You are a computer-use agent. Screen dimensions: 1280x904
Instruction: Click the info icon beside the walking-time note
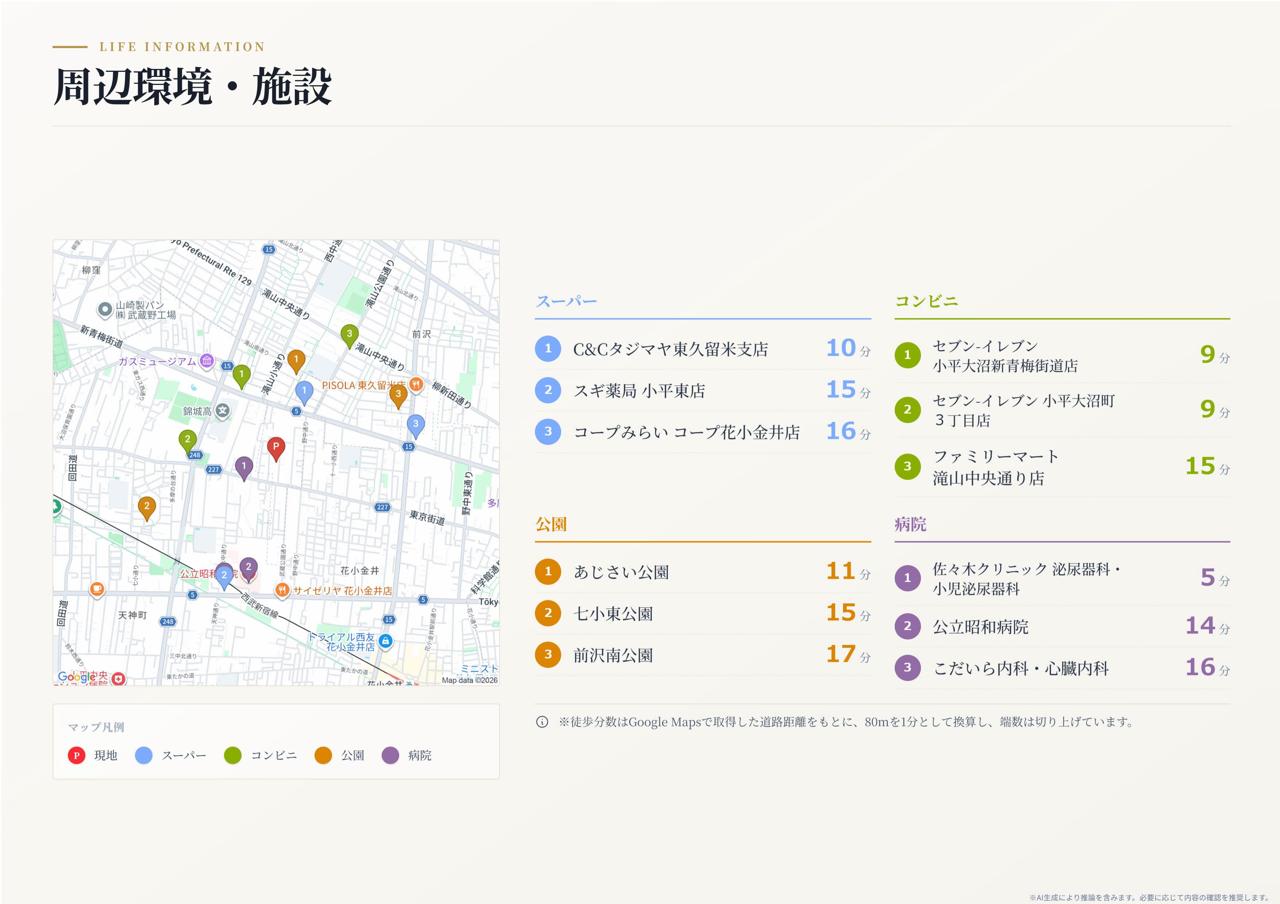pyautogui.click(x=542, y=722)
